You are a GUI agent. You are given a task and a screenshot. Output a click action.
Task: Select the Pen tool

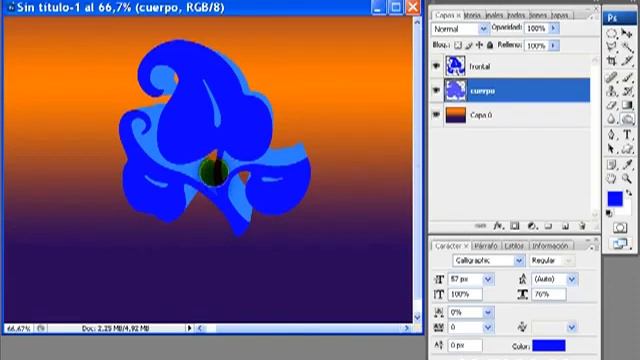coord(611,134)
